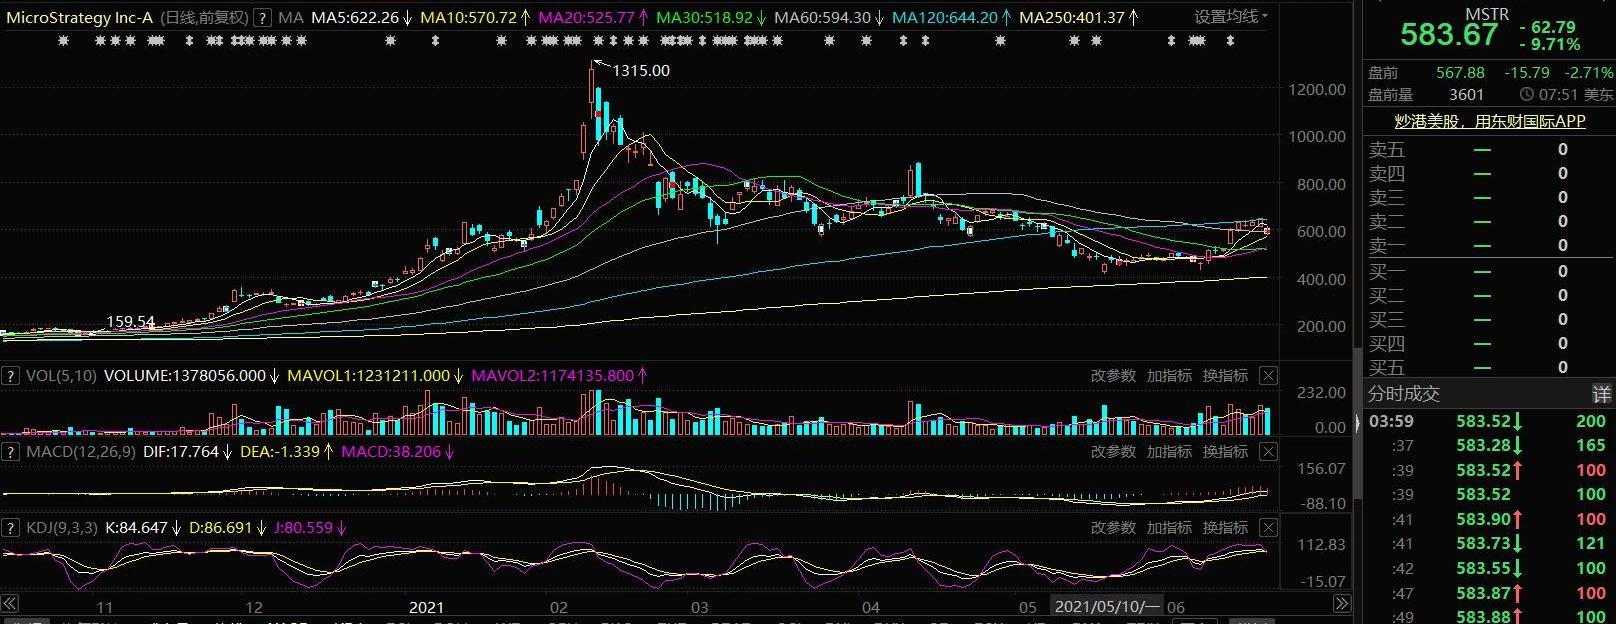Click 加指标 in the KDJ panel
The height and width of the screenshot is (624, 1616).
(x=1169, y=528)
